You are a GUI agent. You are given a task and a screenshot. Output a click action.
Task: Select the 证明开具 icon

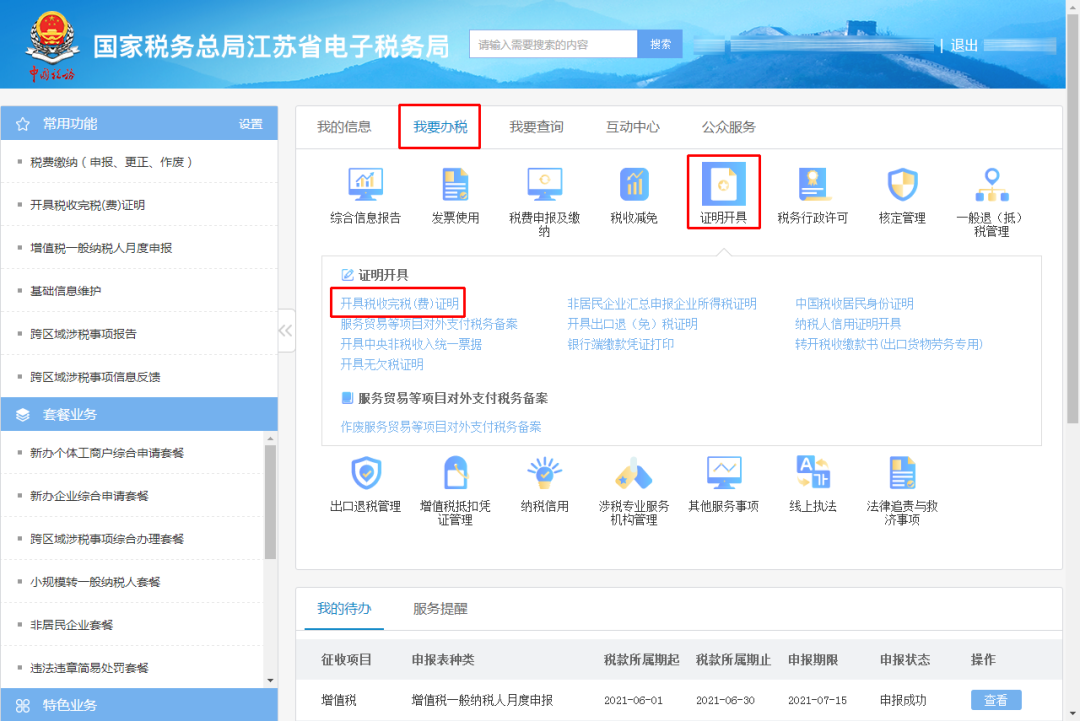click(723, 185)
